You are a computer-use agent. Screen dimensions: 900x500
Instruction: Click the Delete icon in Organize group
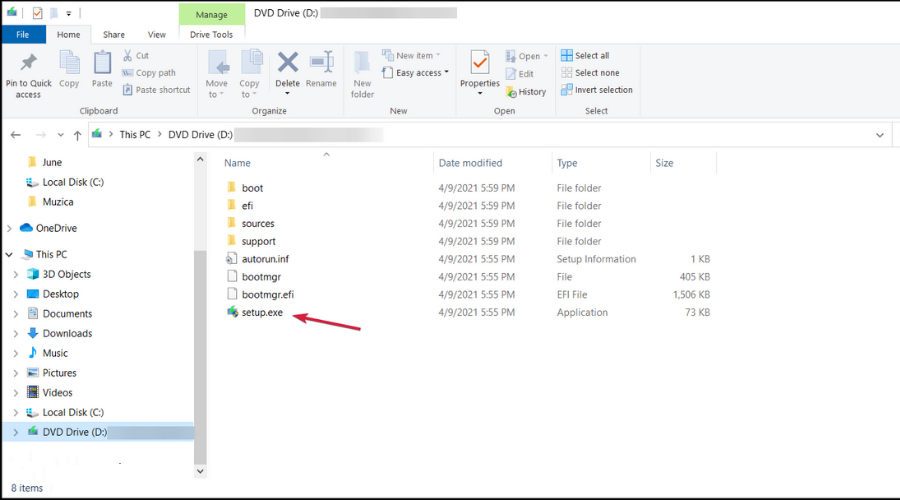287,66
